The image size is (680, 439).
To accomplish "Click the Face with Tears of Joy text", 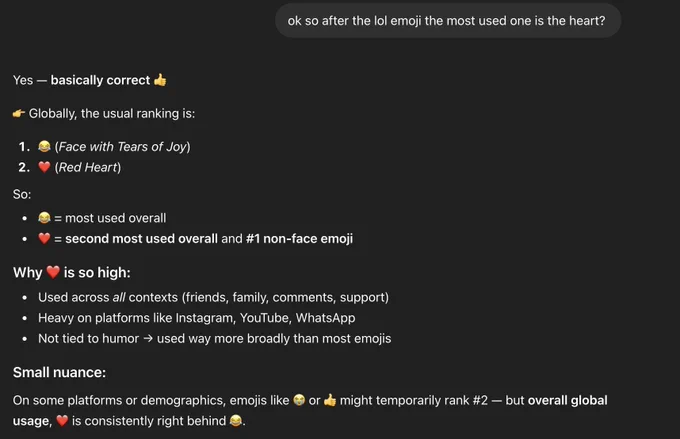I will pos(123,147).
